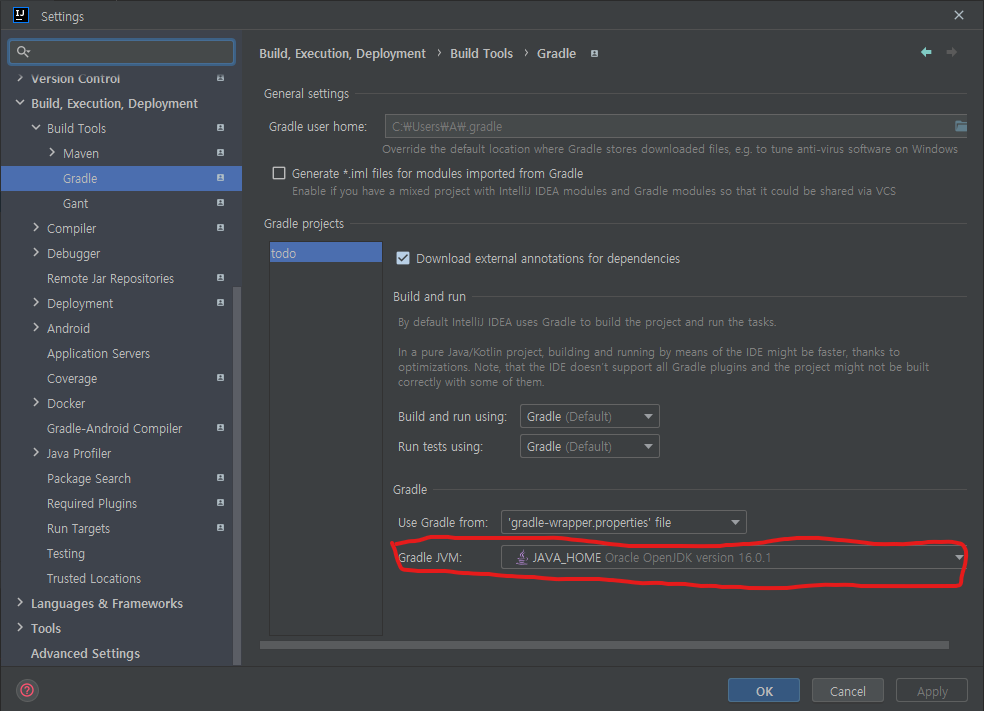Click the project icon on the Run Targets row
The height and width of the screenshot is (711, 984).
pos(220,528)
